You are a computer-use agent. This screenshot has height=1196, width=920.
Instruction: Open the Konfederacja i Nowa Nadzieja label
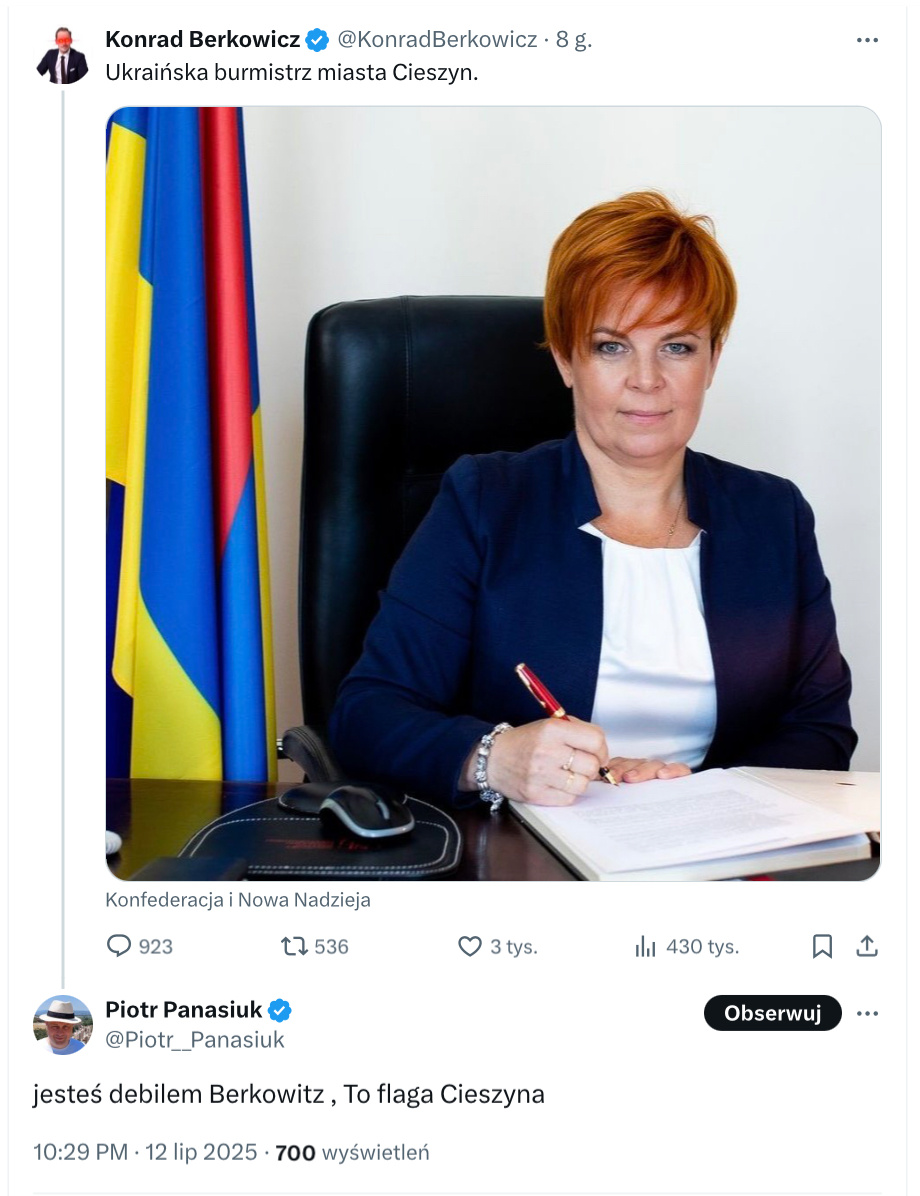coord(238,900)
